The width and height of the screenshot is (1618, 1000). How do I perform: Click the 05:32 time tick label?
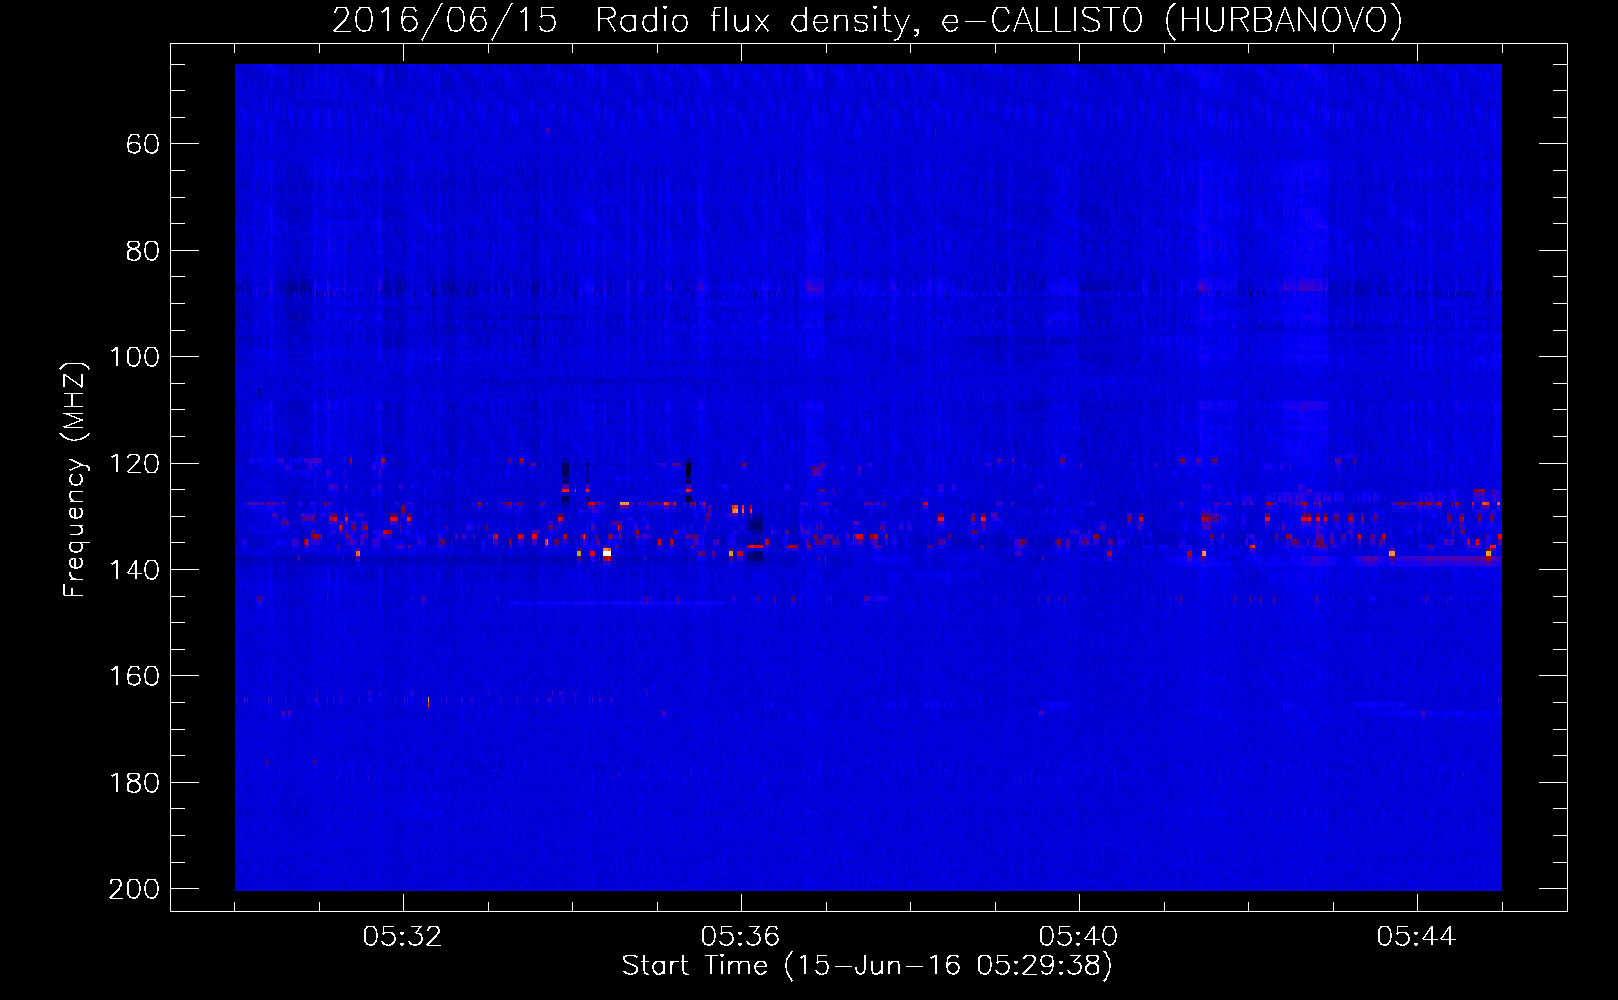(x=403, y=937)
